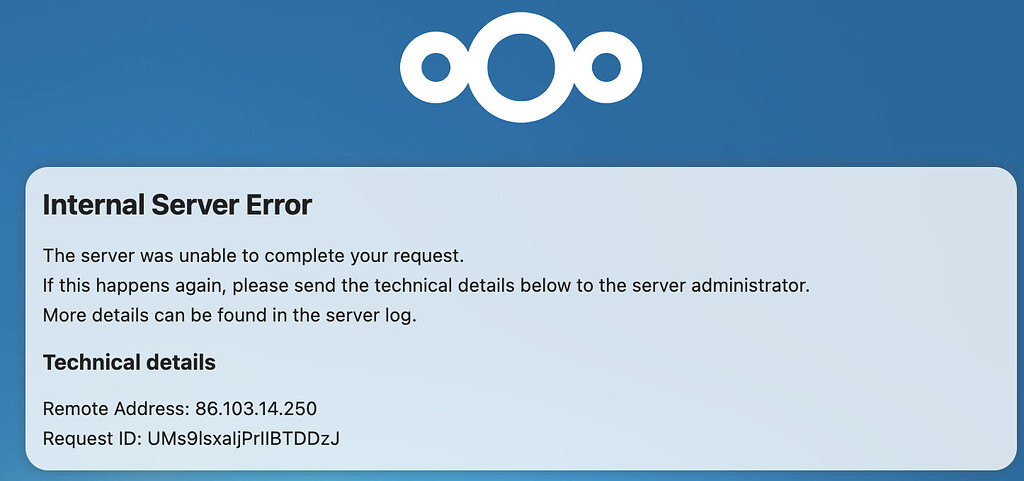Click the left small circle of Nextcloud logo
1024x481 pixels.
pos(436,68)
